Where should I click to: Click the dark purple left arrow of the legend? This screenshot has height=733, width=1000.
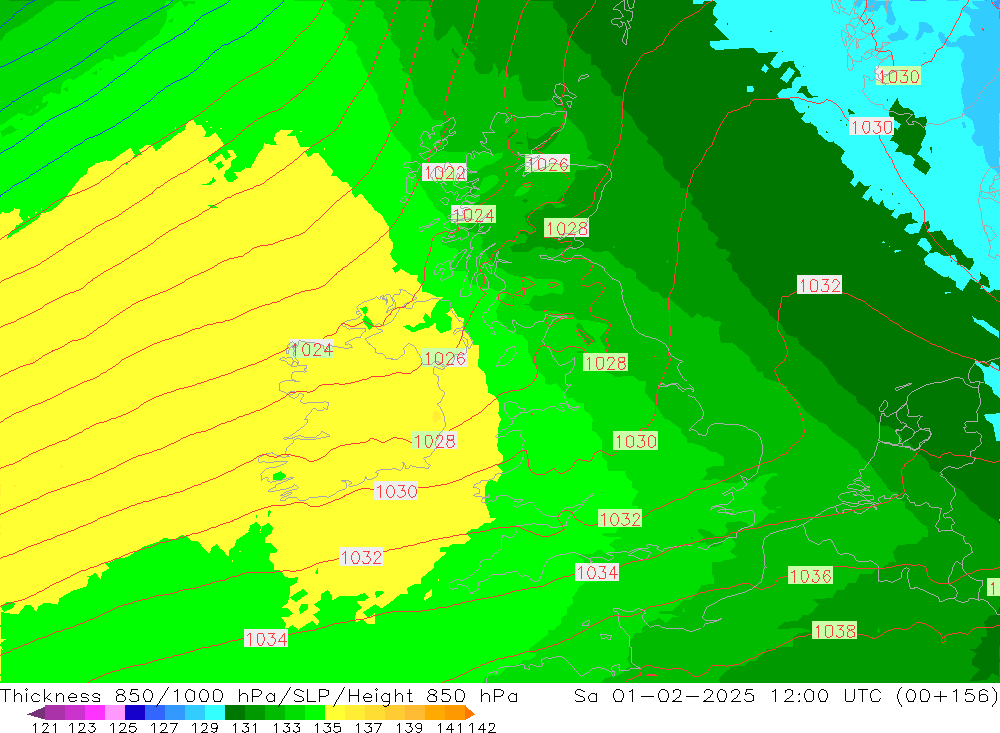36,713
